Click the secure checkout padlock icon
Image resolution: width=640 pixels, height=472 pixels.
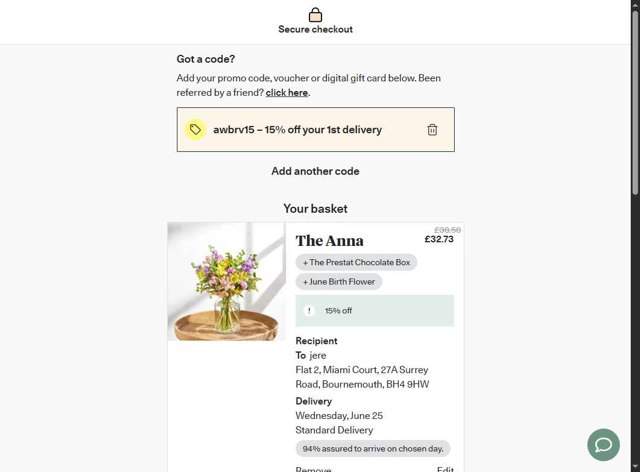click(315, 14)
